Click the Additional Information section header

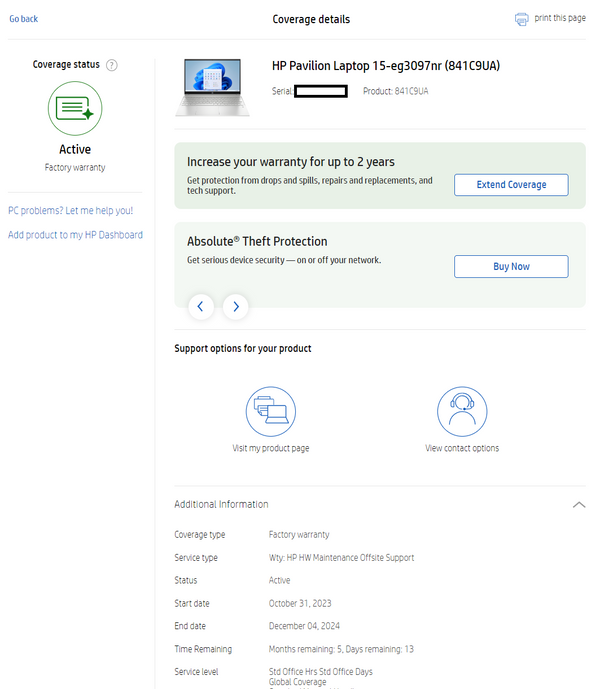221,504
